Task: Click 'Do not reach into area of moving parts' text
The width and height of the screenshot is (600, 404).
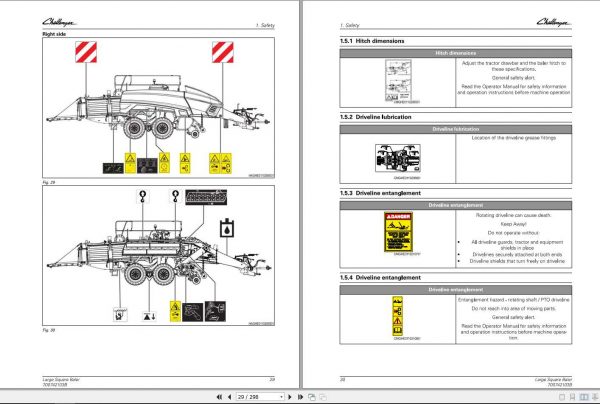Action: [513, 308]
